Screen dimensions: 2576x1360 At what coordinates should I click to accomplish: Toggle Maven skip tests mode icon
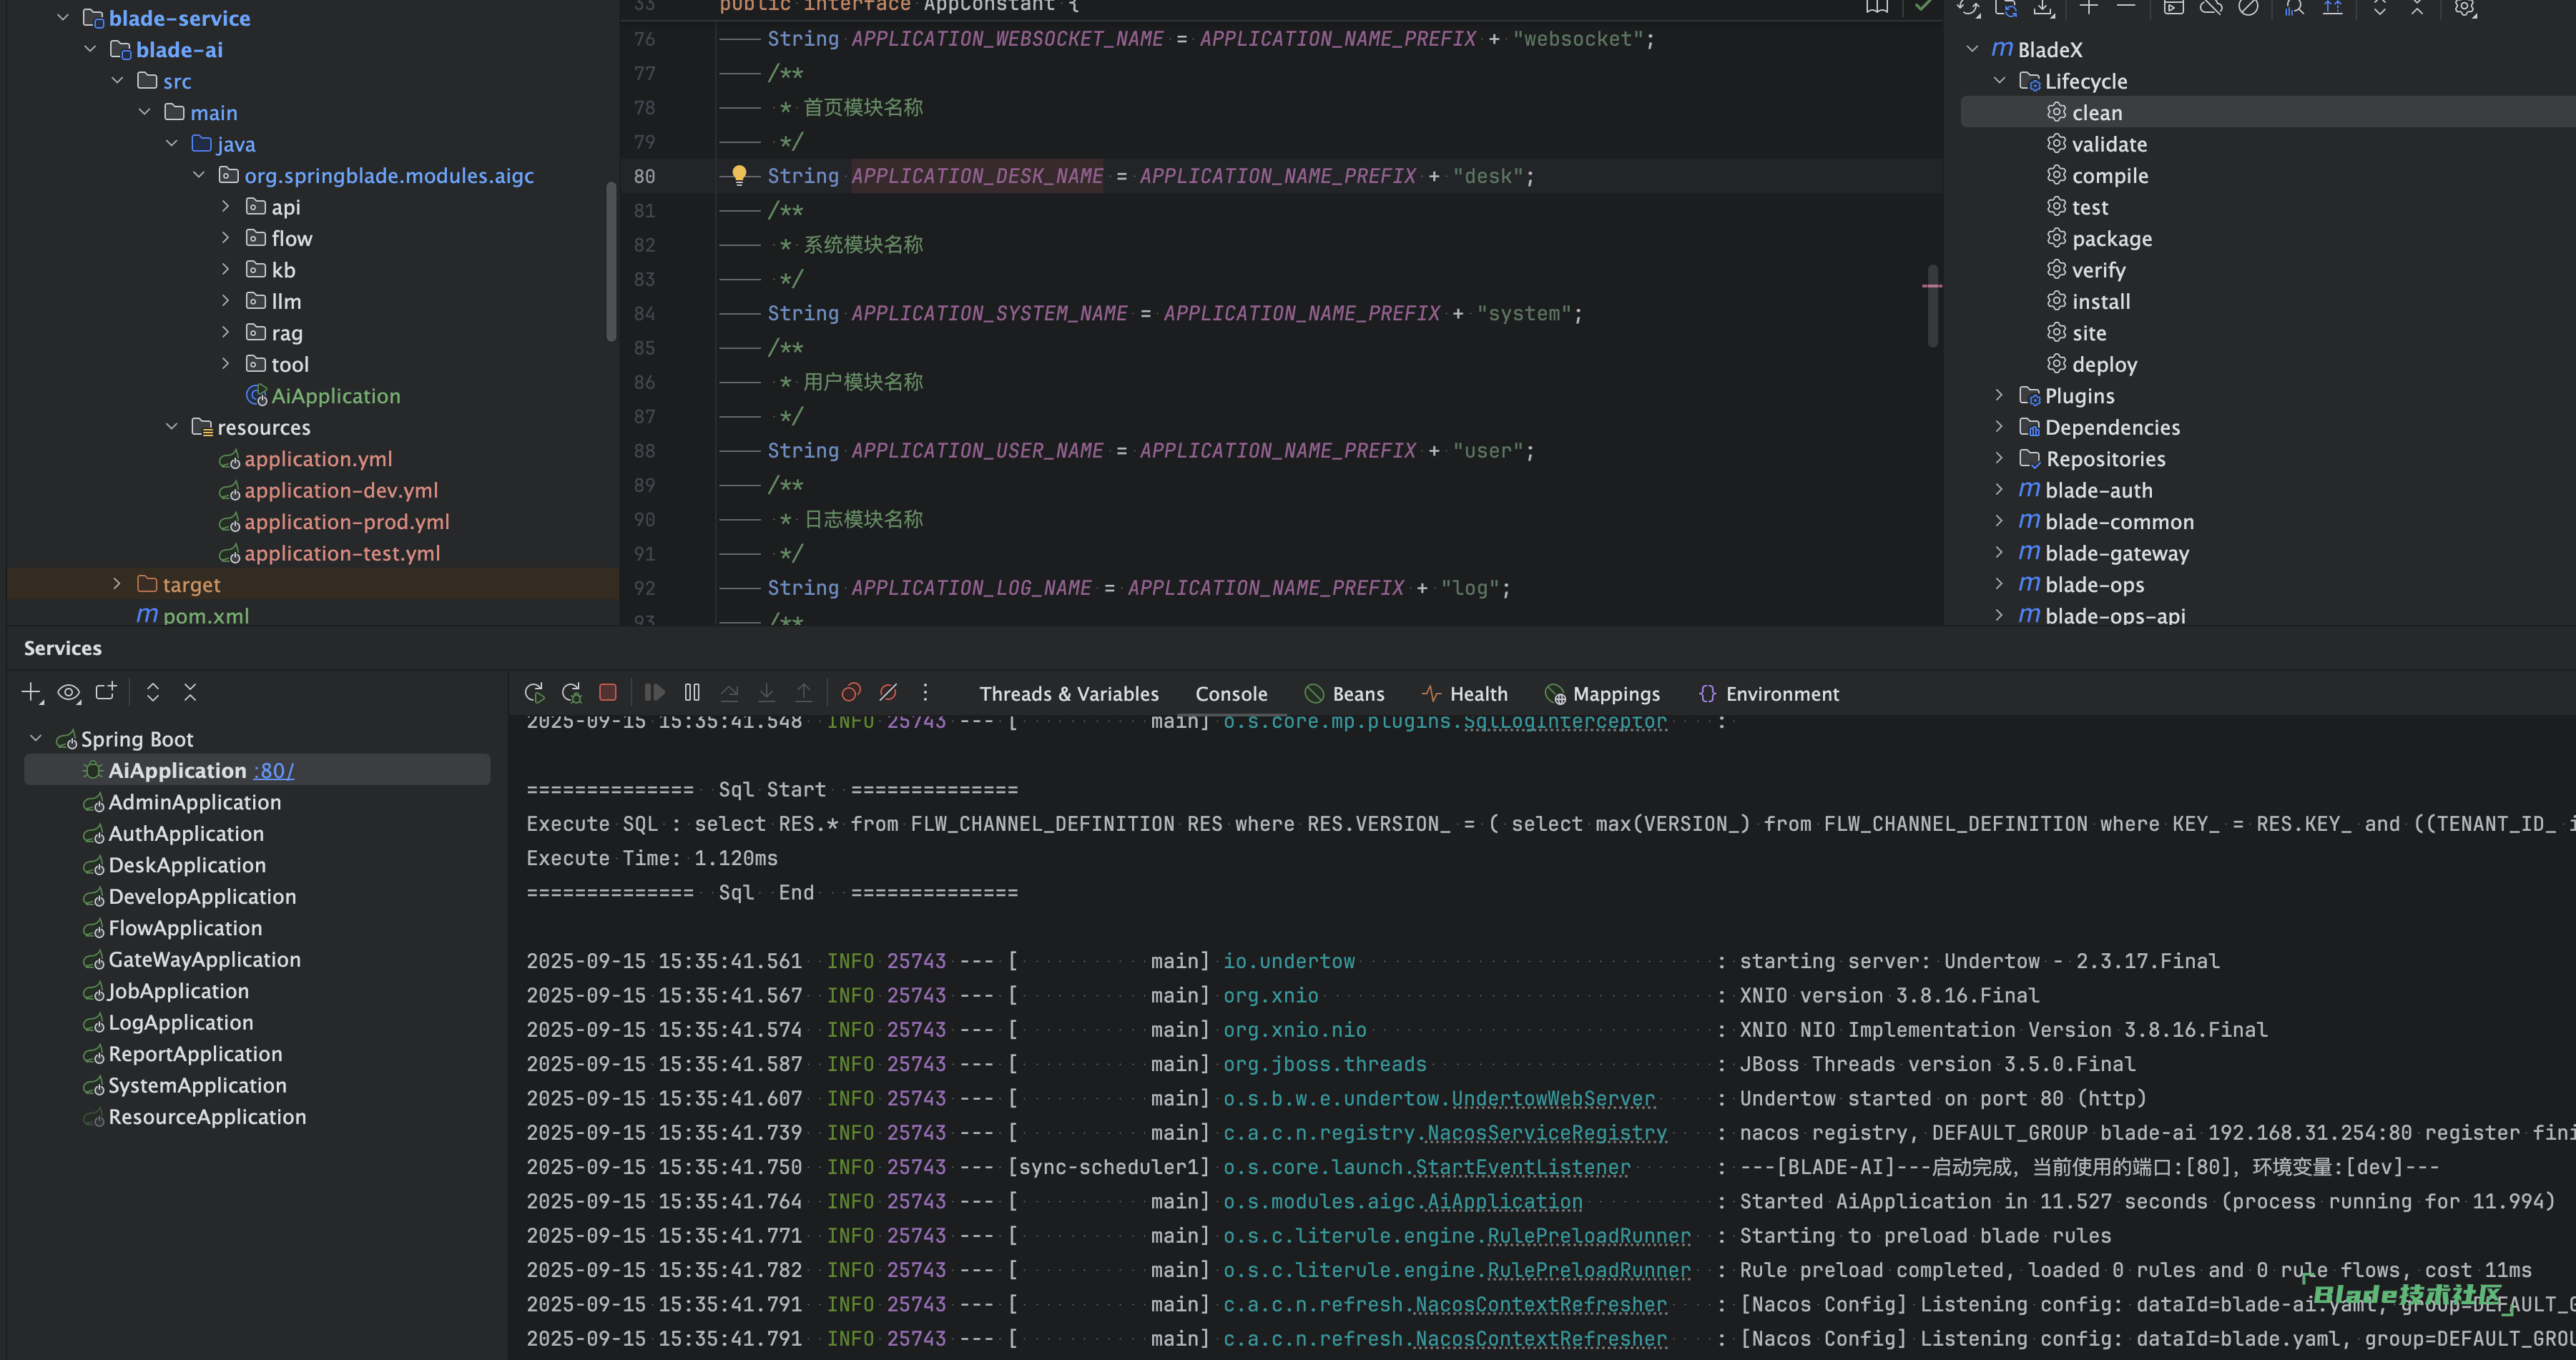2248,7
